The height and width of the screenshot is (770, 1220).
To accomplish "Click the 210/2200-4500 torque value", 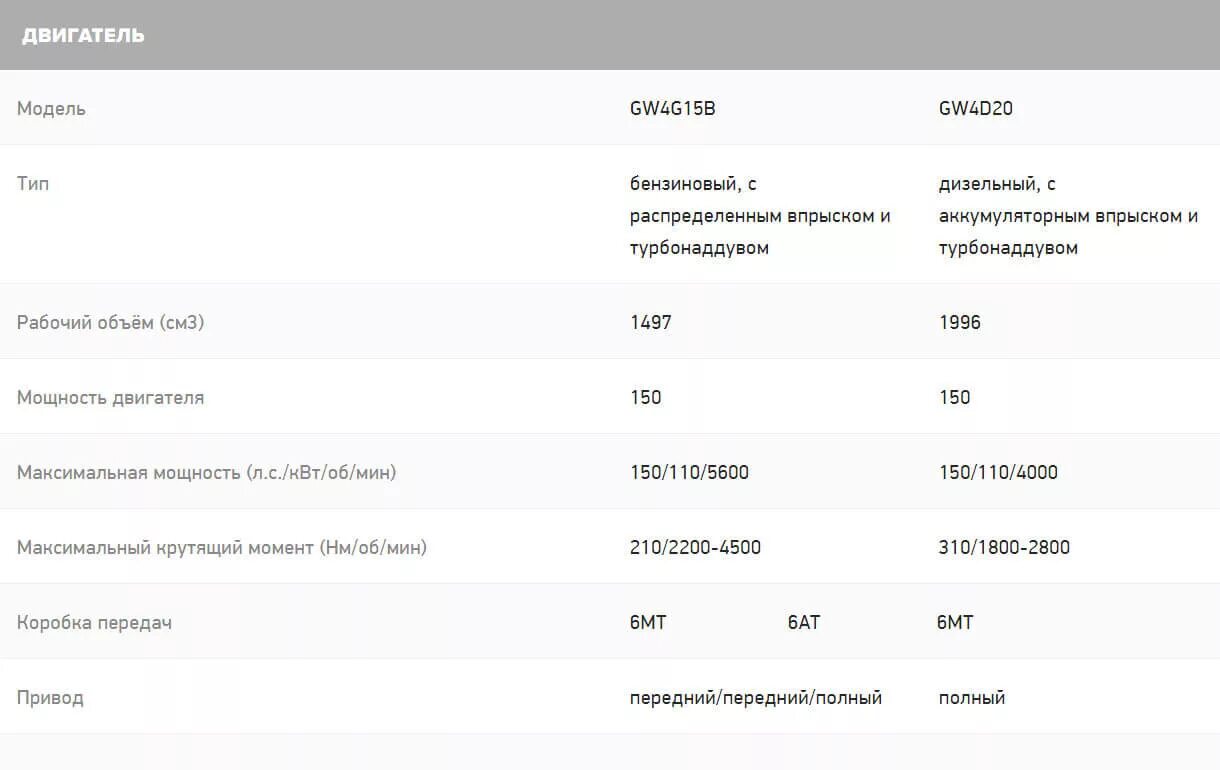I will point(695,548).
